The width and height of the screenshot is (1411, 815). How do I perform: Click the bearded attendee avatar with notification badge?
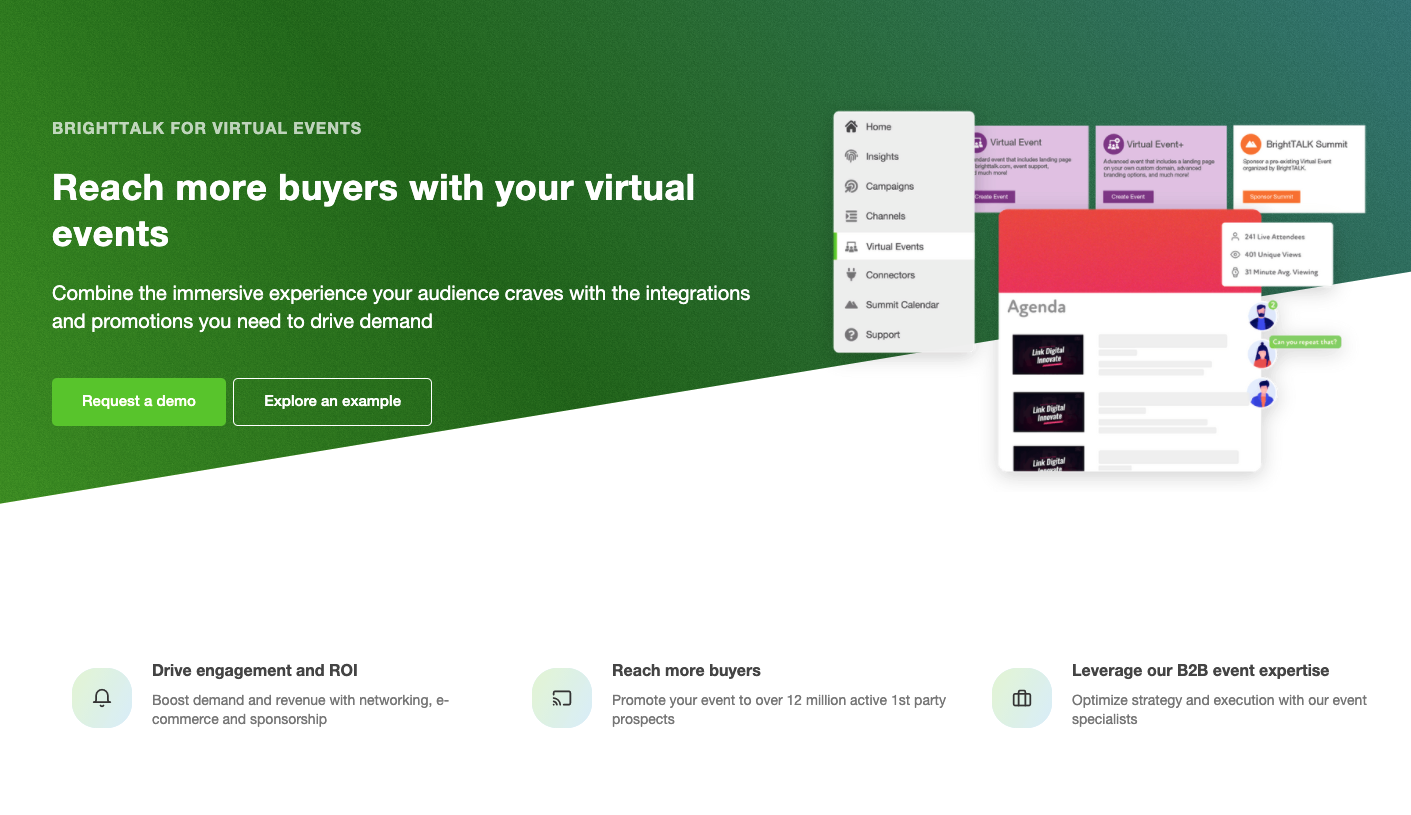click(1262, 314)
